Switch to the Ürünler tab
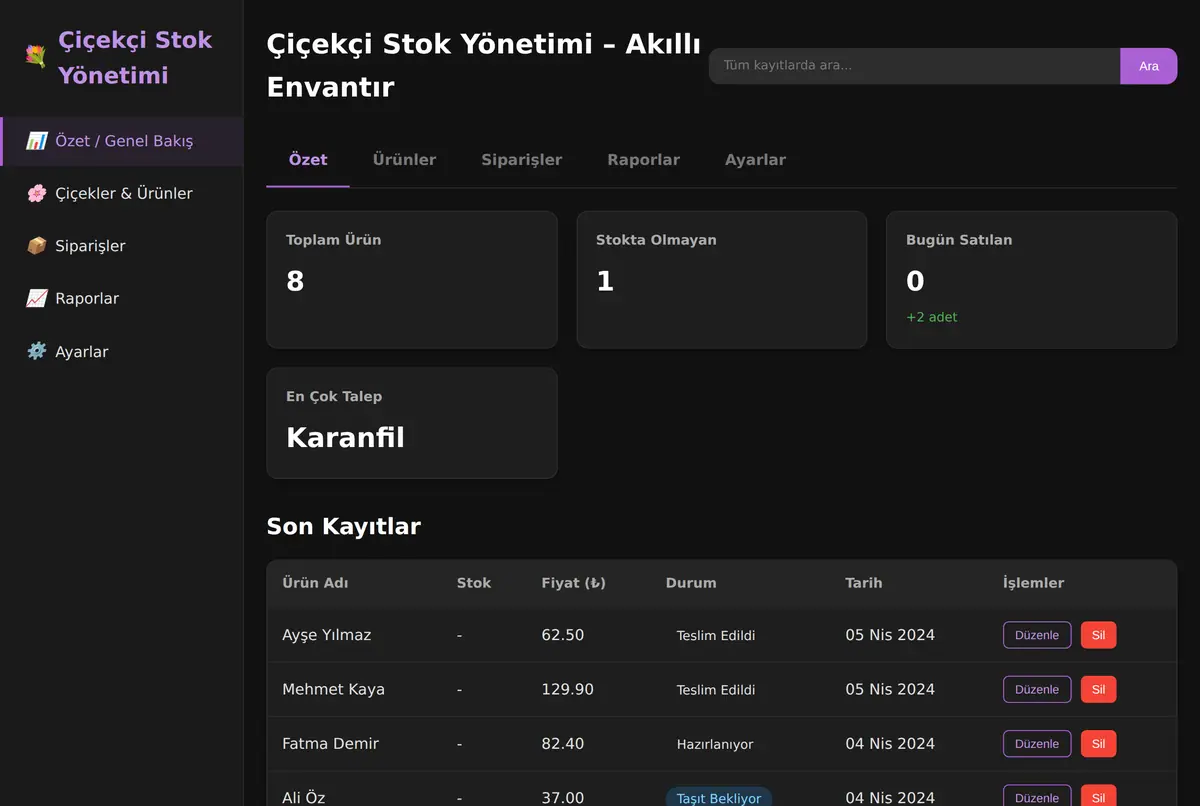1200x806 pixels. 404,160
